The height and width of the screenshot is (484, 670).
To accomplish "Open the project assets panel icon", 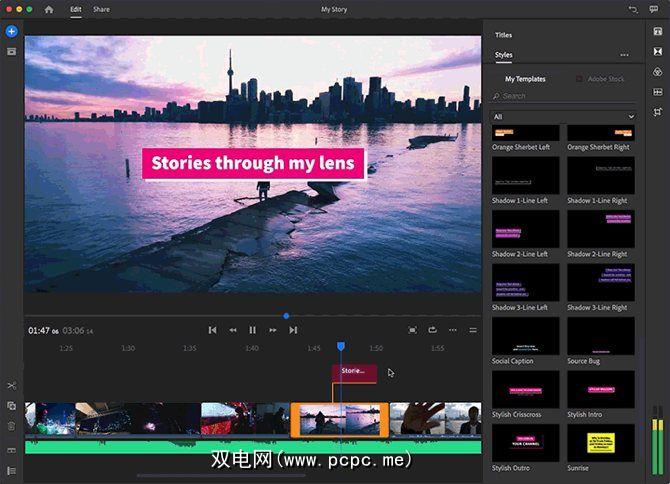I will 12,52.
